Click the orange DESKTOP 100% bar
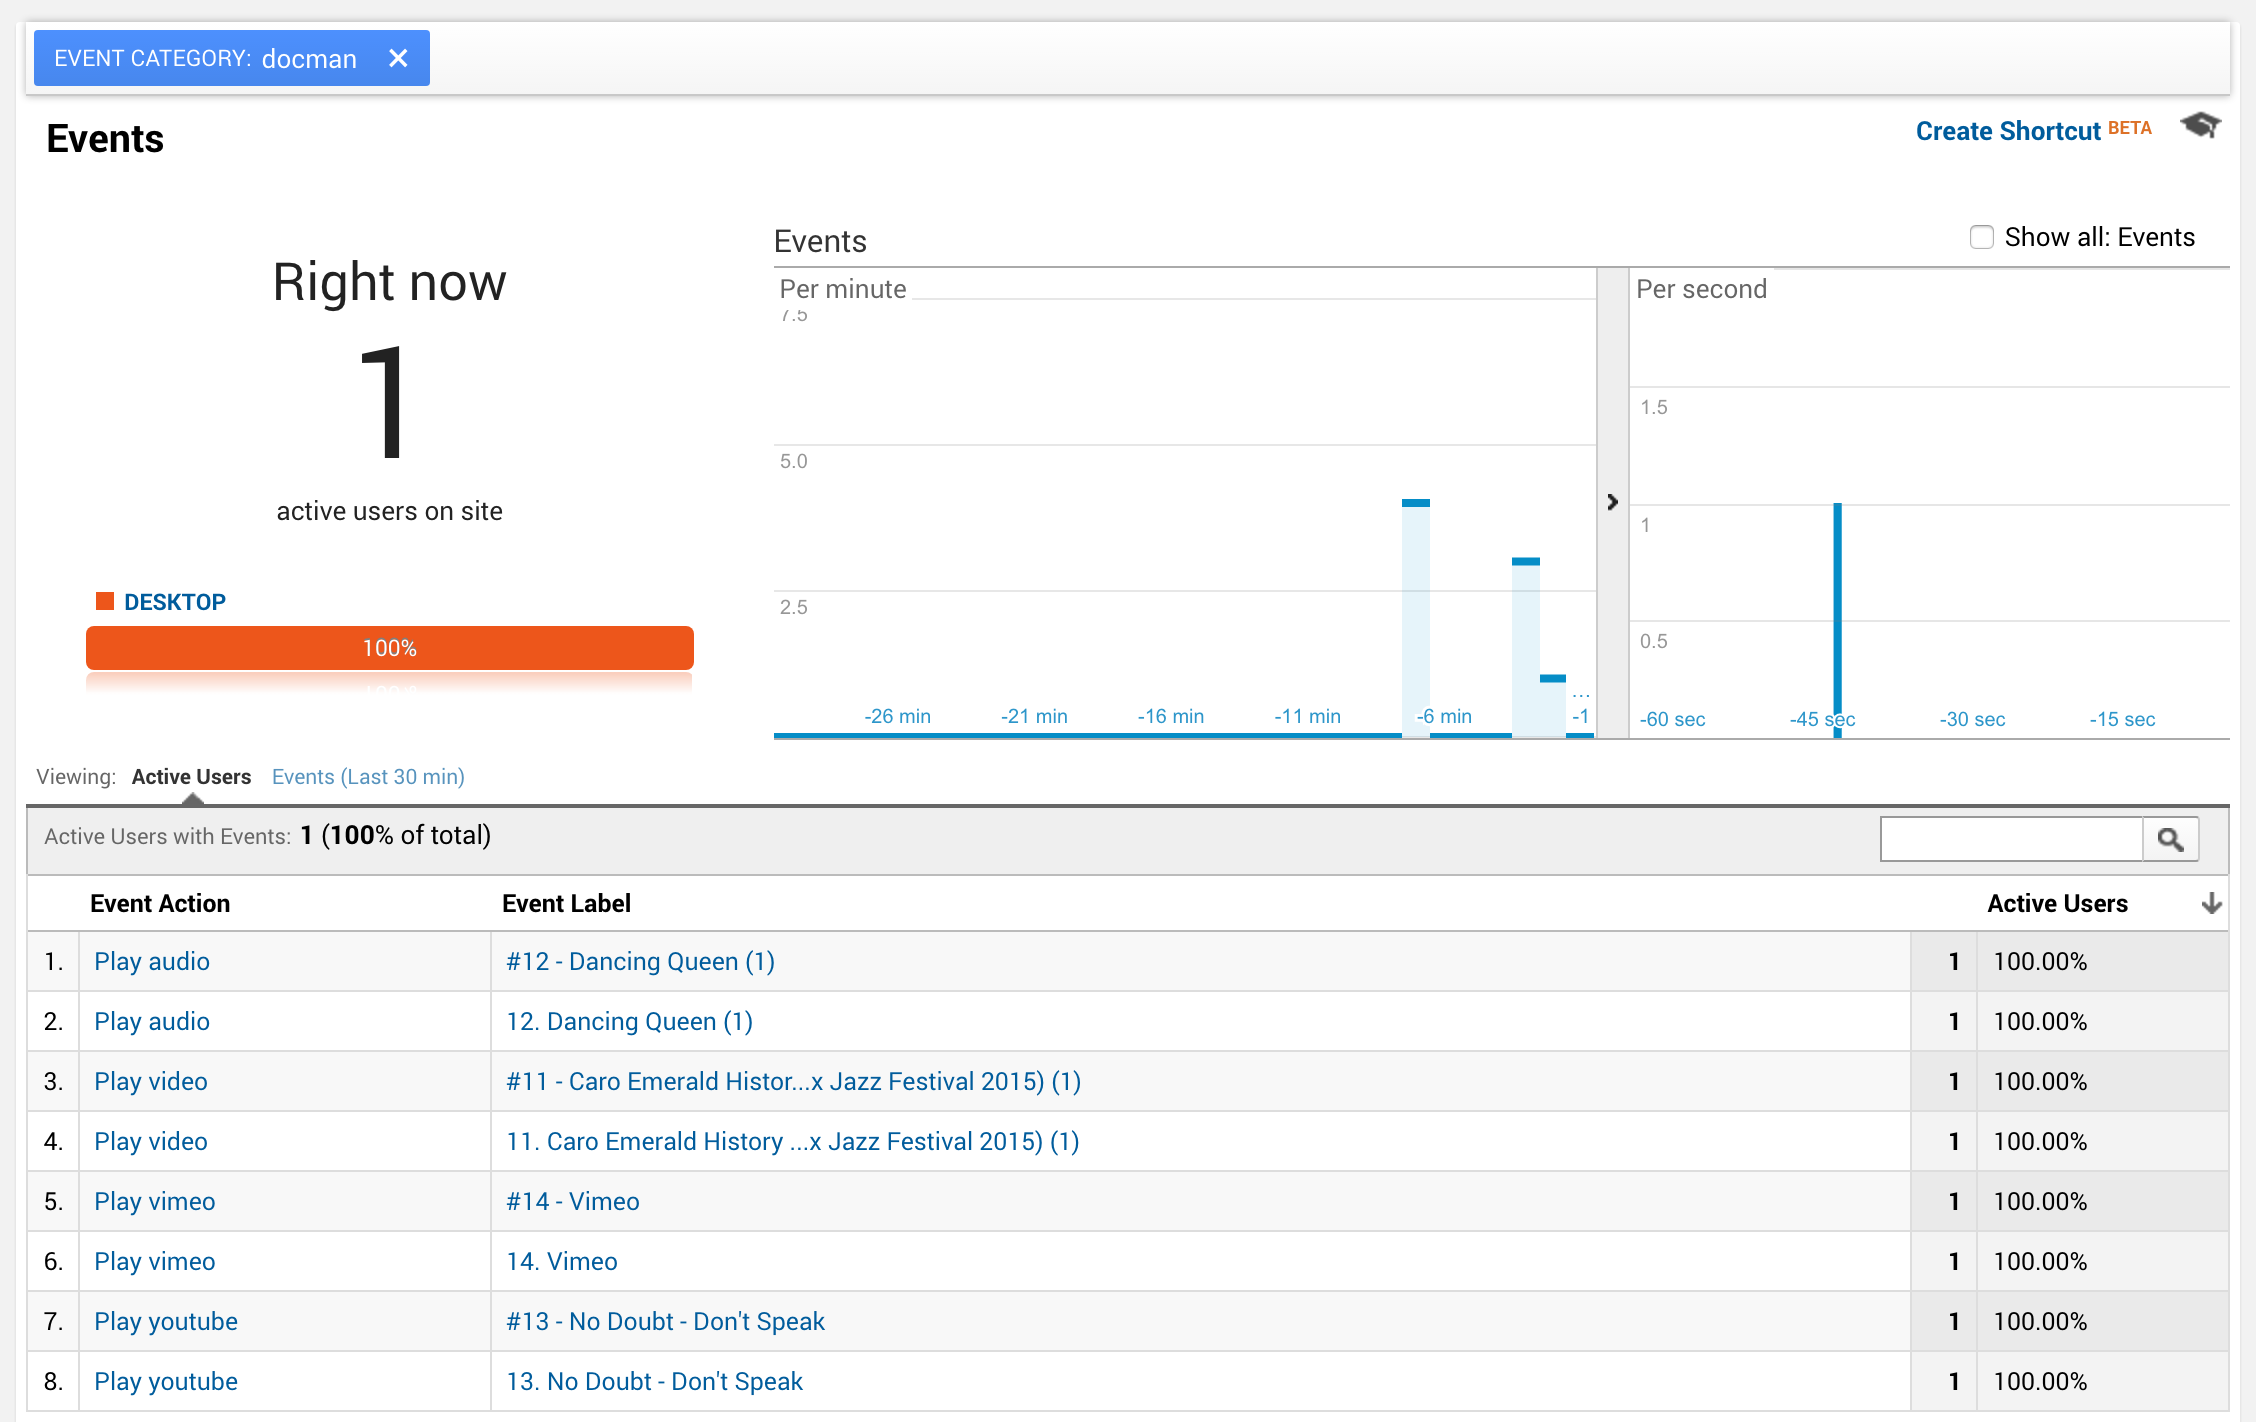Image resolution: width=2256 pixels, height=1422 pixels. click(389, 648)
